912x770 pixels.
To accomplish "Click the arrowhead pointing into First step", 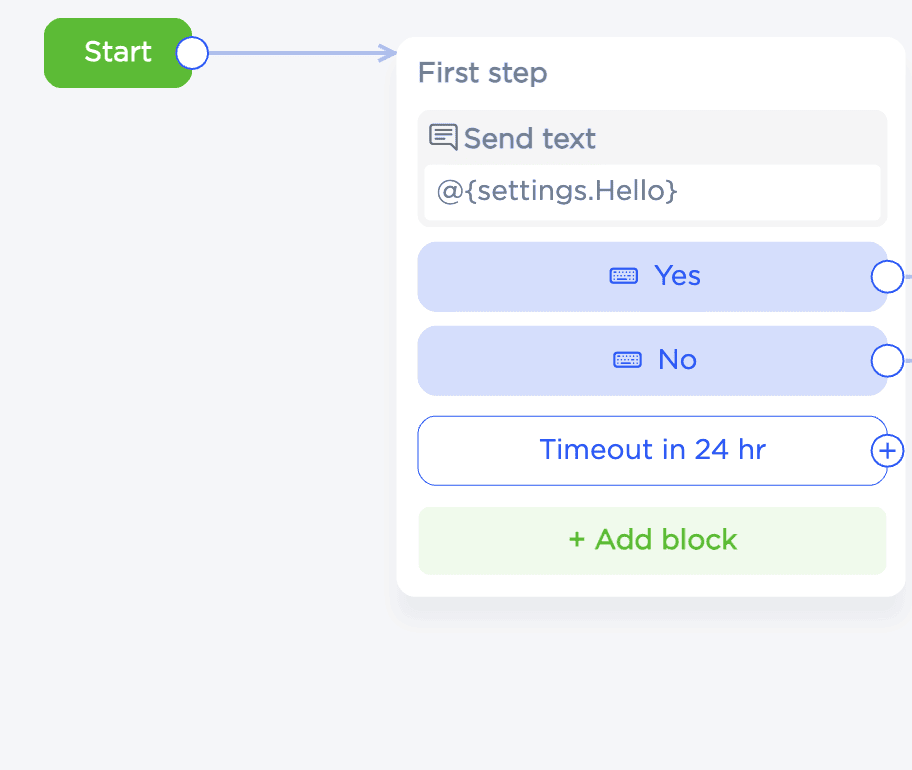I will [x=389, y=53].
